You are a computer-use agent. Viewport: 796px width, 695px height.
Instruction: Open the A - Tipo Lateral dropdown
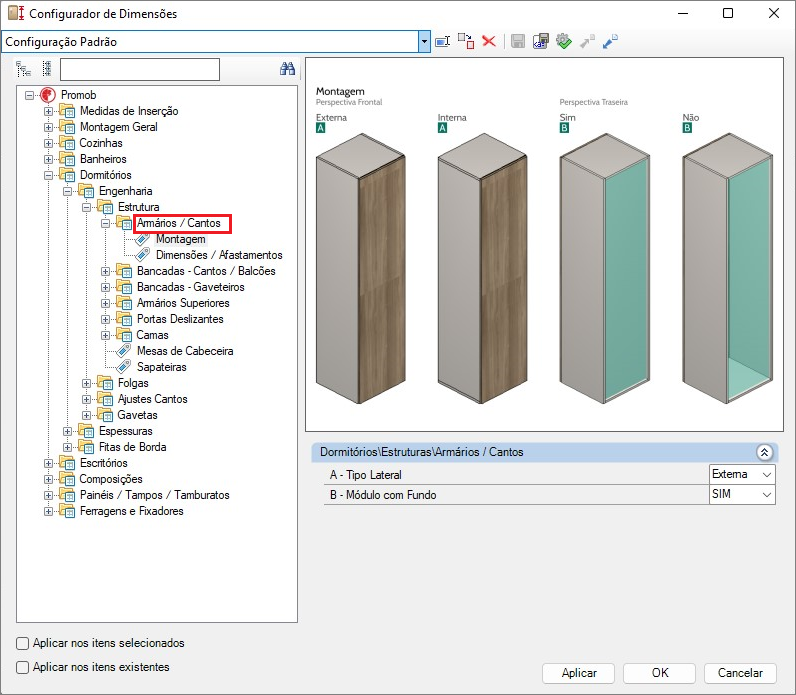click(766, 474)
